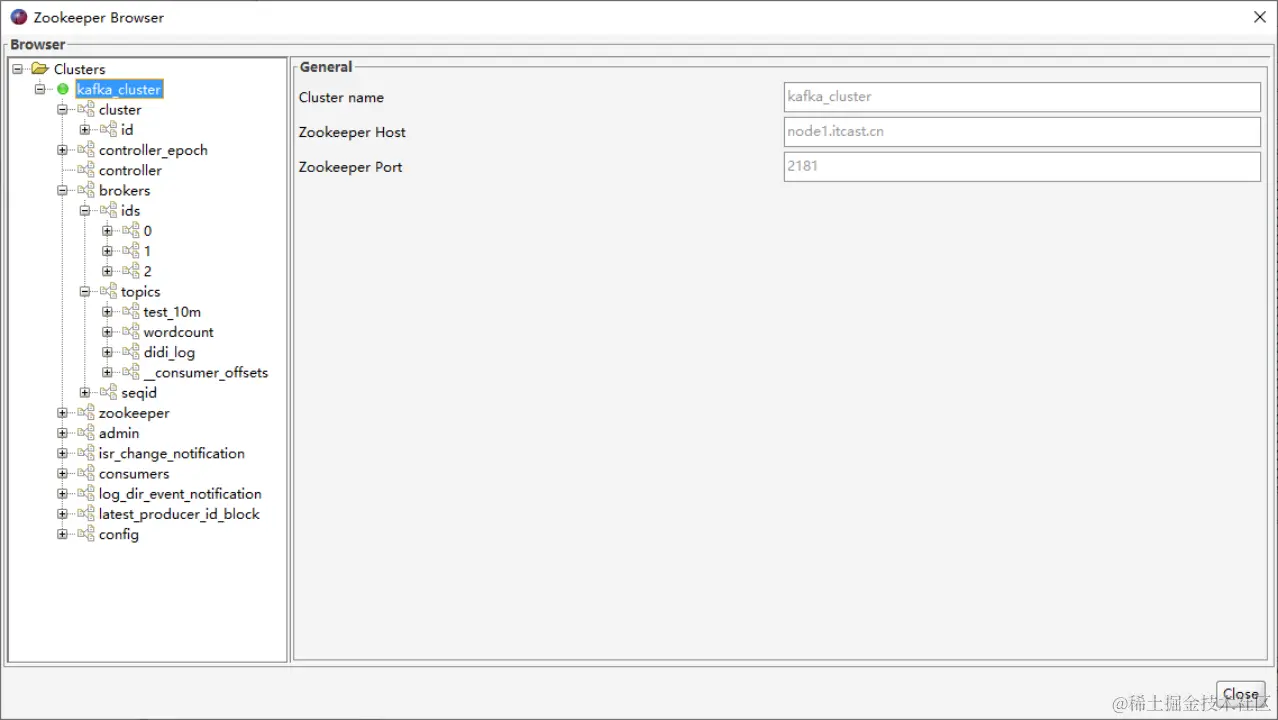
Task: Click the node icon beside config
Action: click(86, 534)
